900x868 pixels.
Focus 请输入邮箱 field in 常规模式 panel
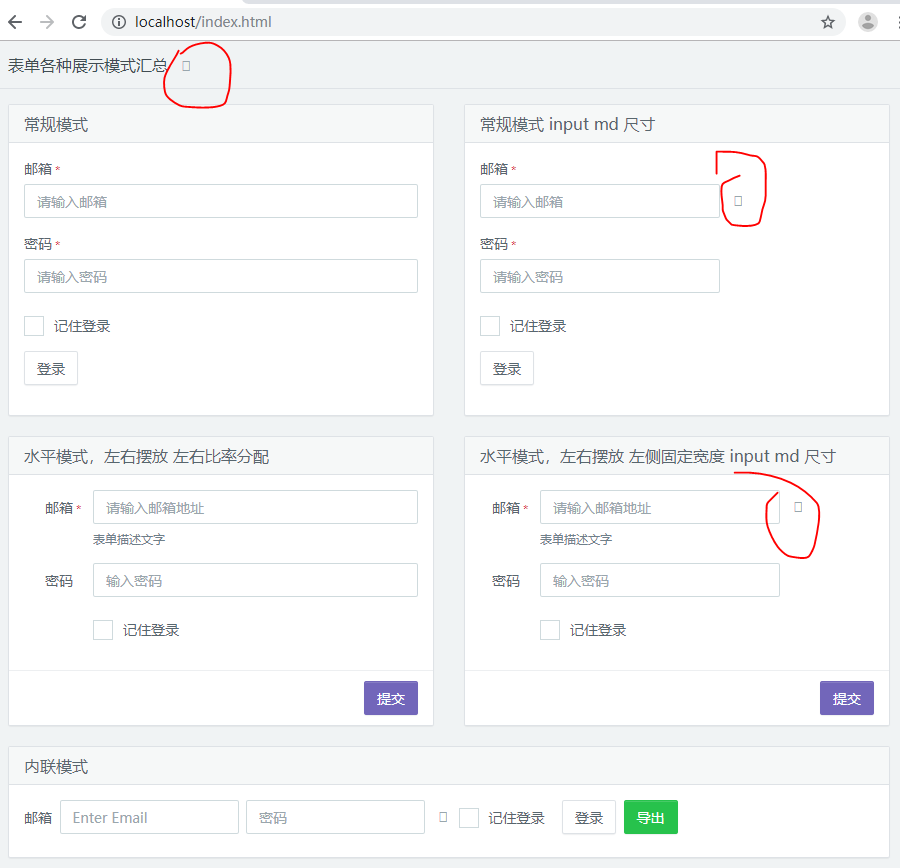221,202
